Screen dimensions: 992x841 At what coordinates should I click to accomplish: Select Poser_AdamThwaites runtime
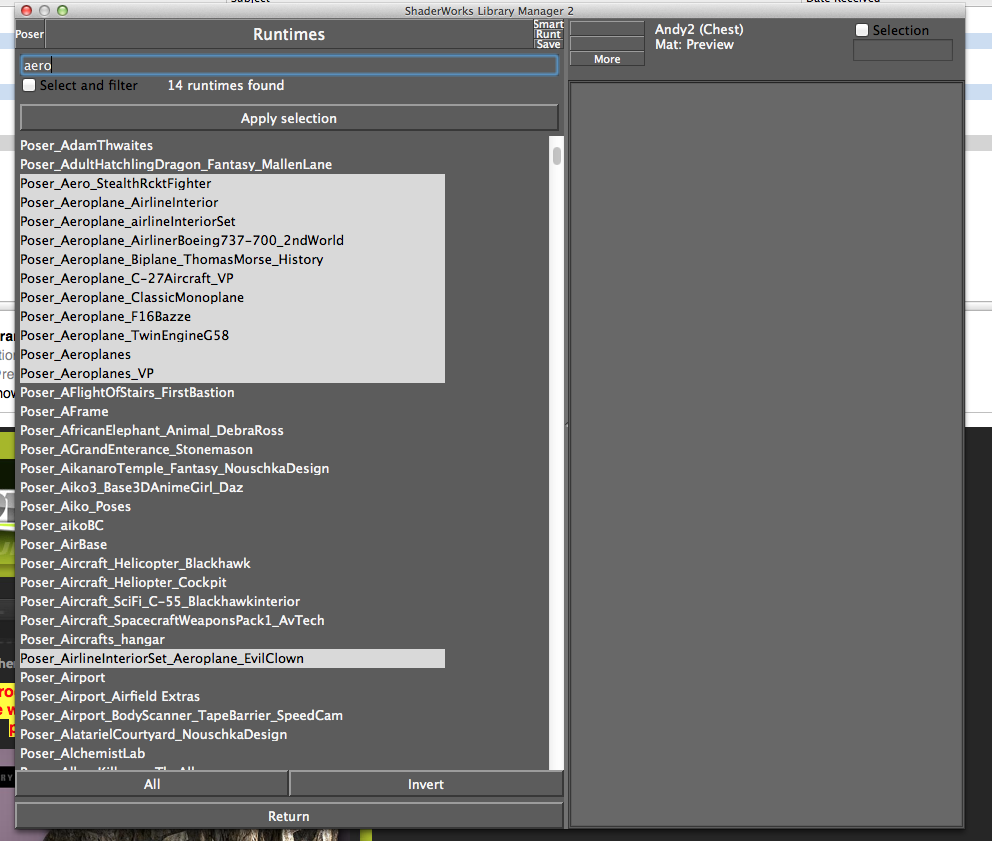pyautogui.click(x=232, y=146)
